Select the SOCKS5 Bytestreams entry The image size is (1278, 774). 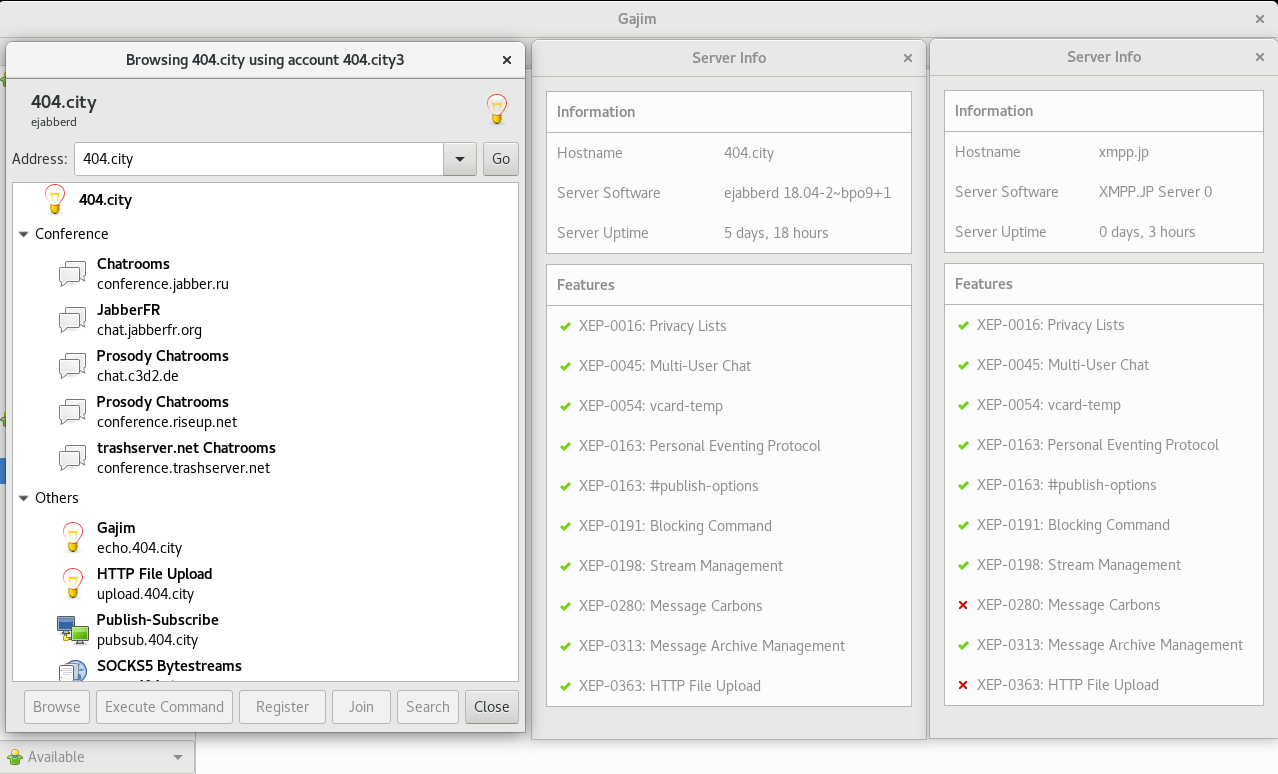pyautogui.click(x=168, y=666)
